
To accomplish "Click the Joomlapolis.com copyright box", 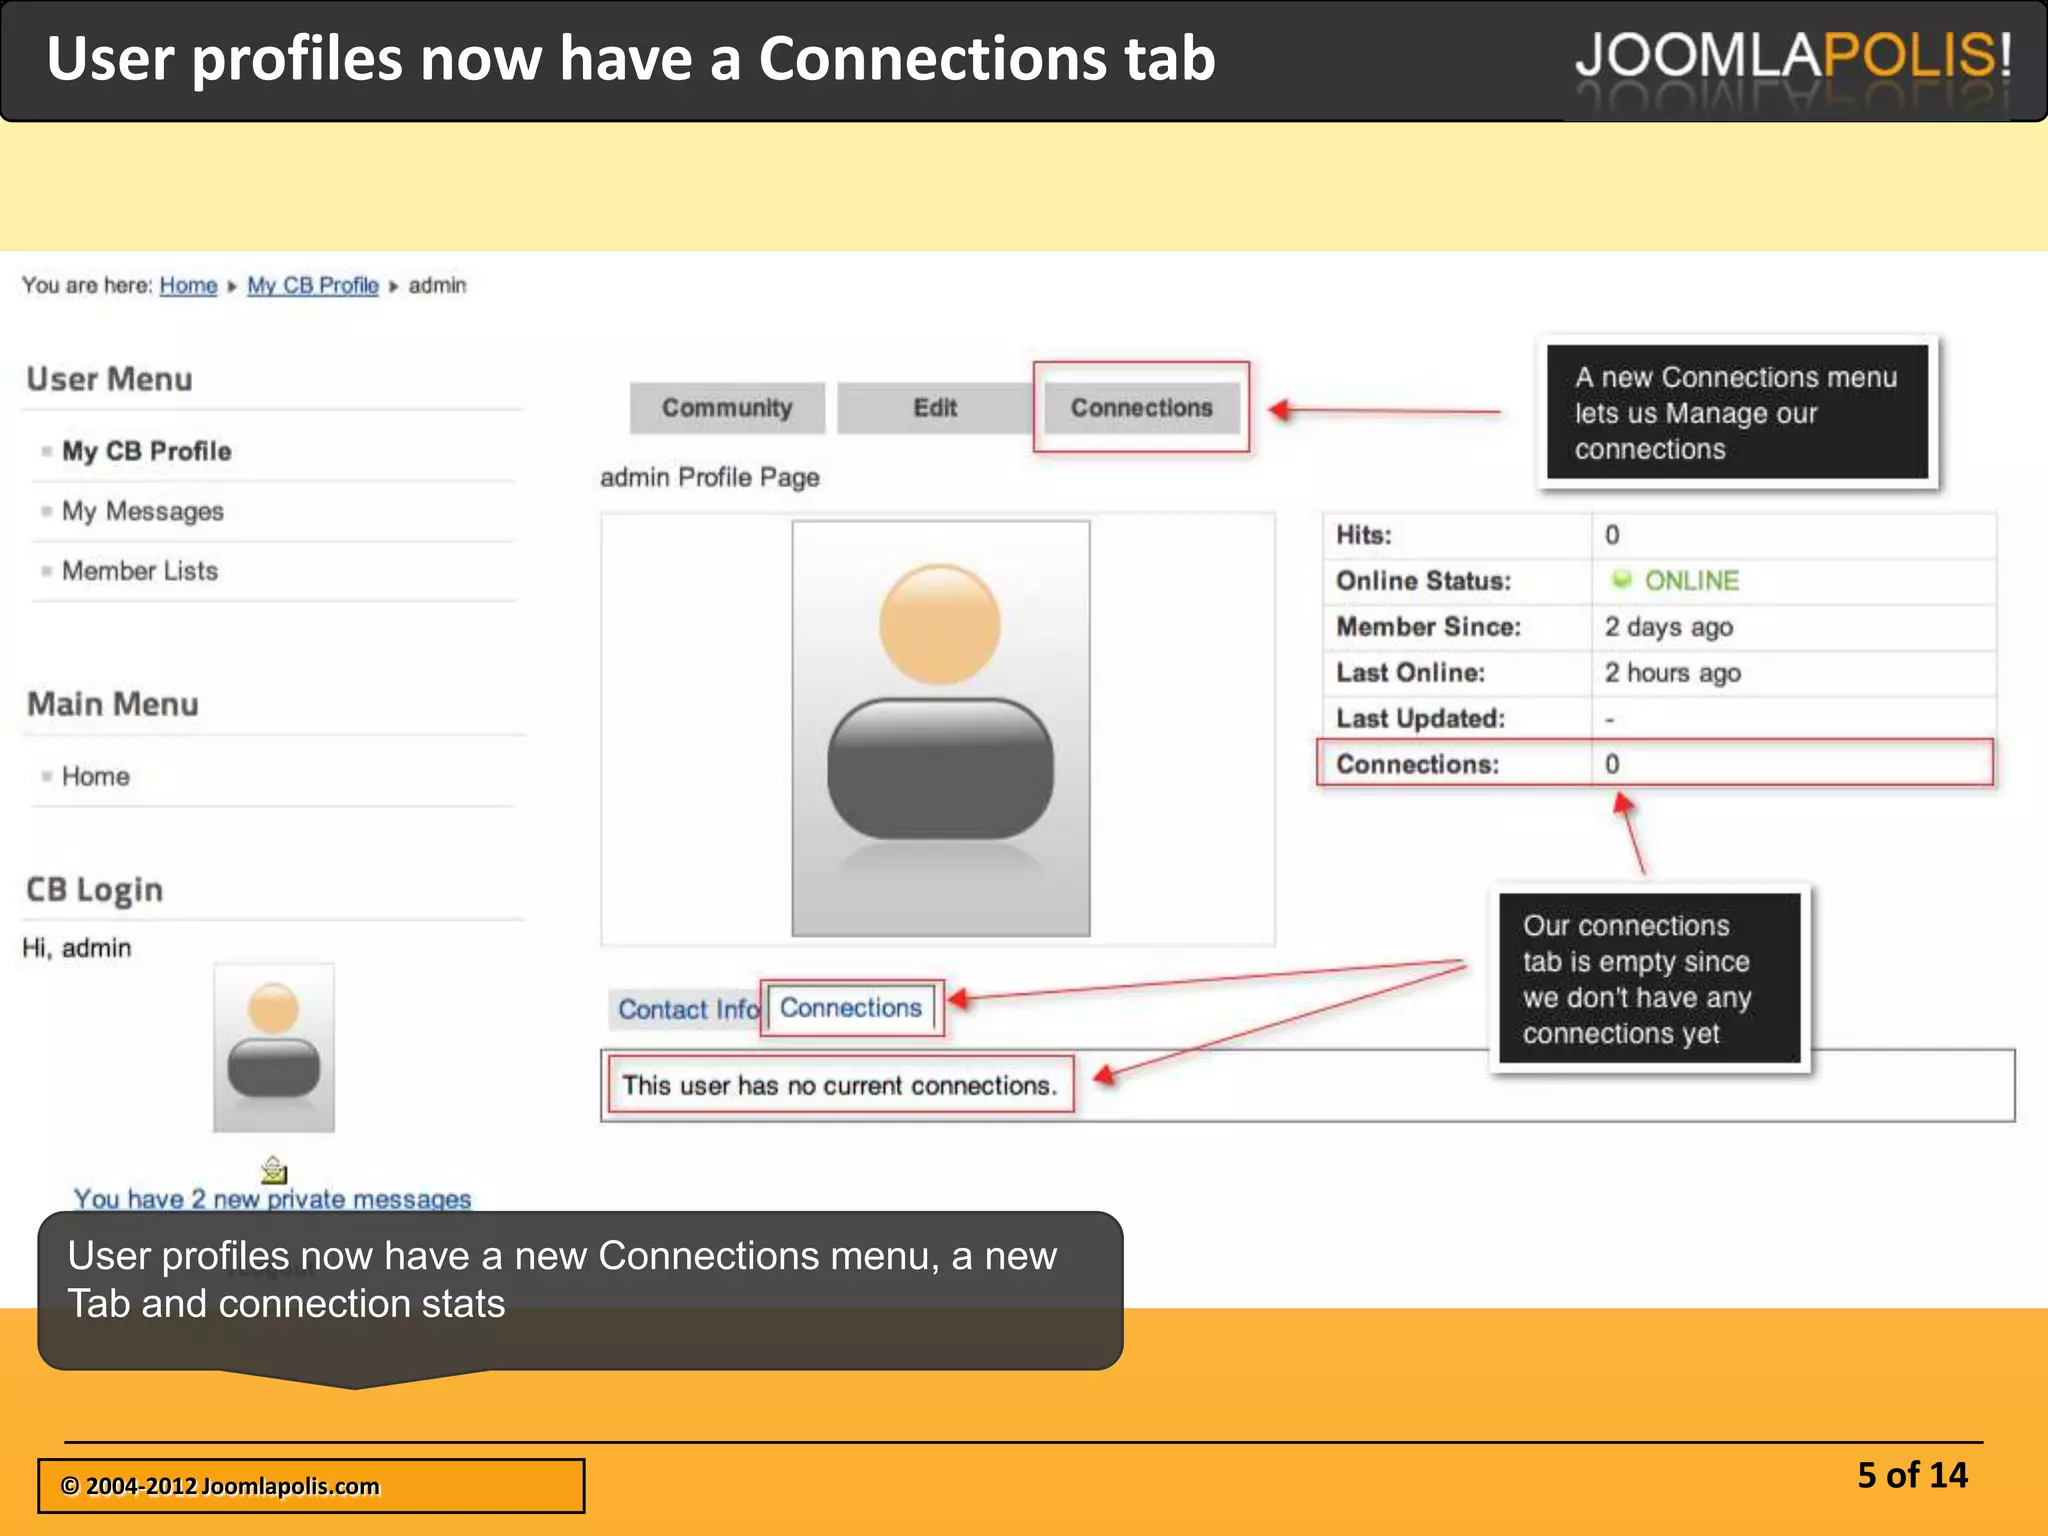I will point(311,1486).
